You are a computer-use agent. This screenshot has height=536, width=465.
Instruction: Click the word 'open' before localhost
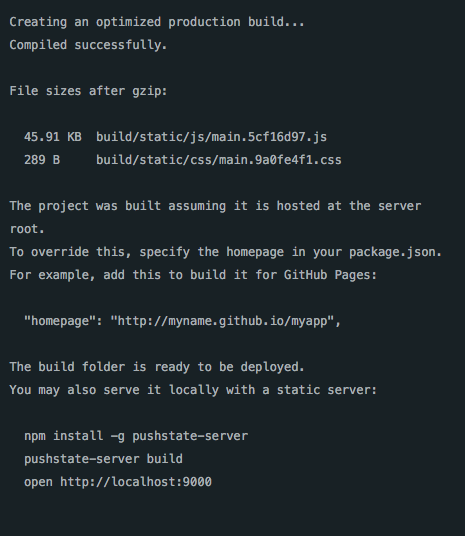[39, 482]
